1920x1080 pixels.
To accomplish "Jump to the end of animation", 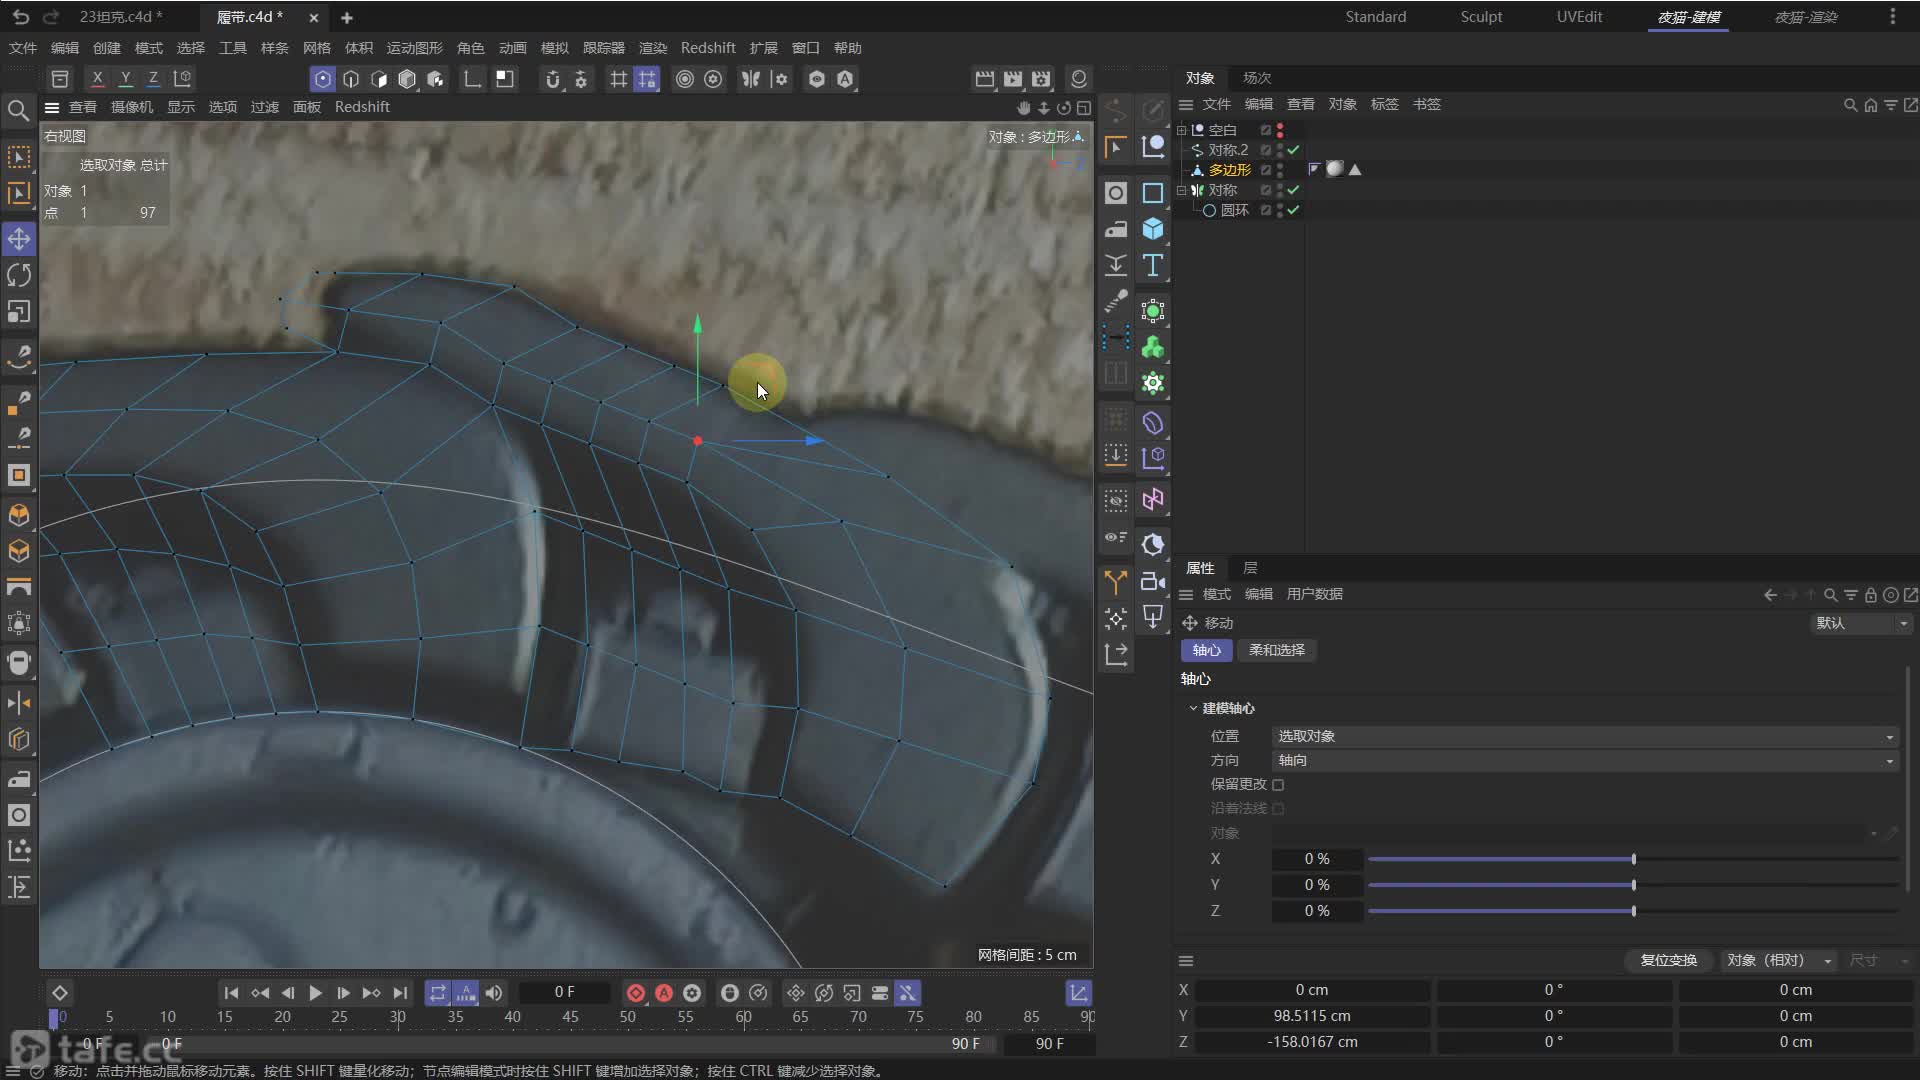I will pos(400,993).
